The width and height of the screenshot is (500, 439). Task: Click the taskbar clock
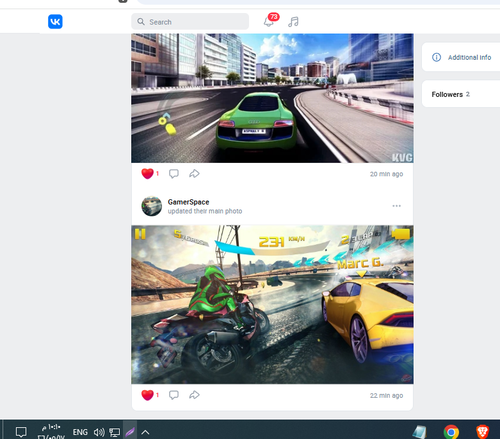click(51, 432)
